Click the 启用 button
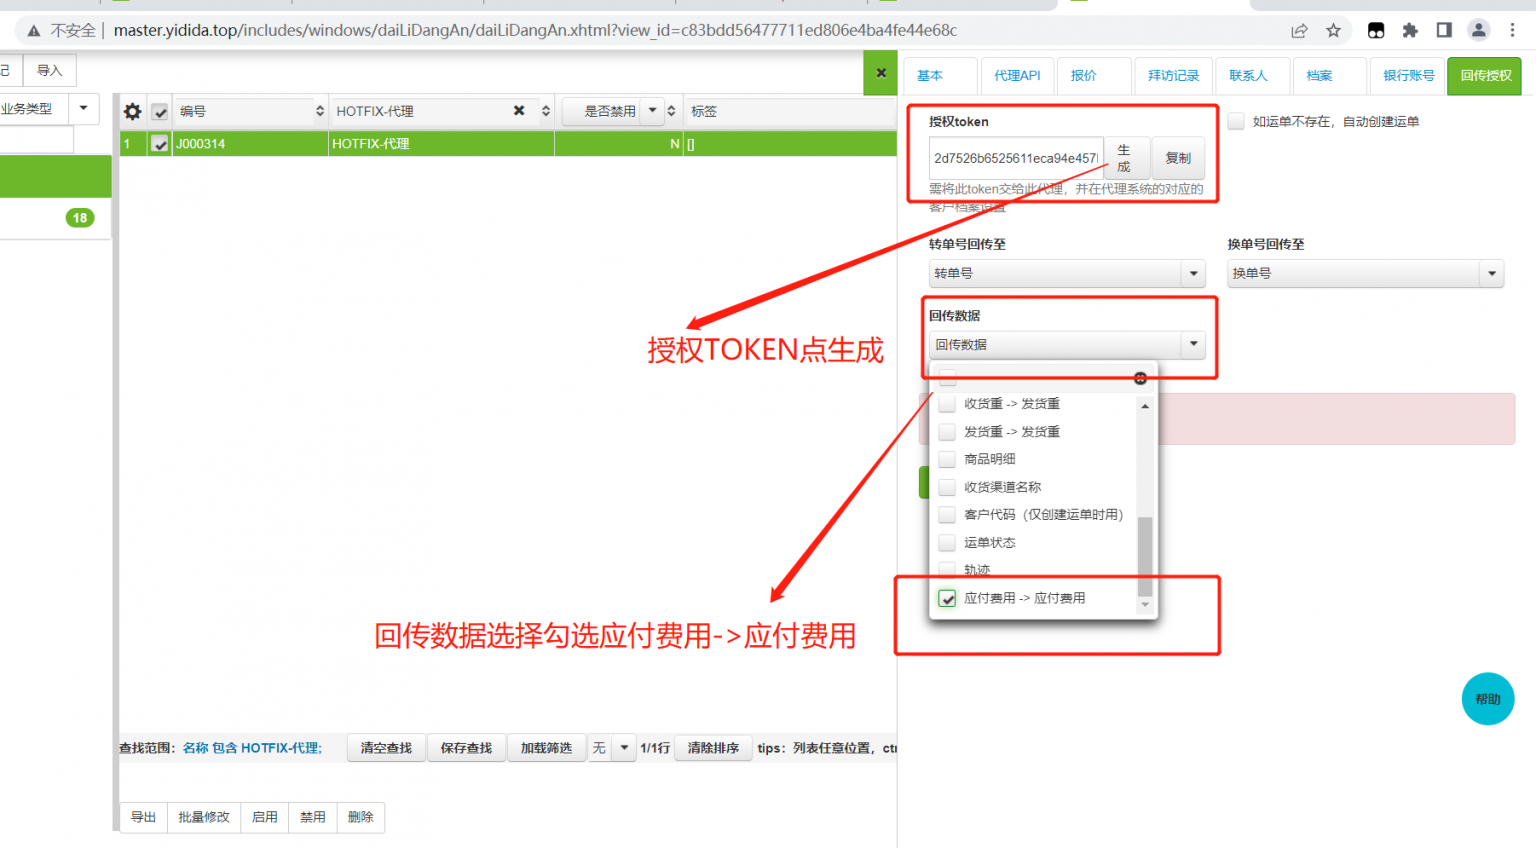The width and height of the screenshot is (1536, 848). pyautogui.click(x=265, y=817)
